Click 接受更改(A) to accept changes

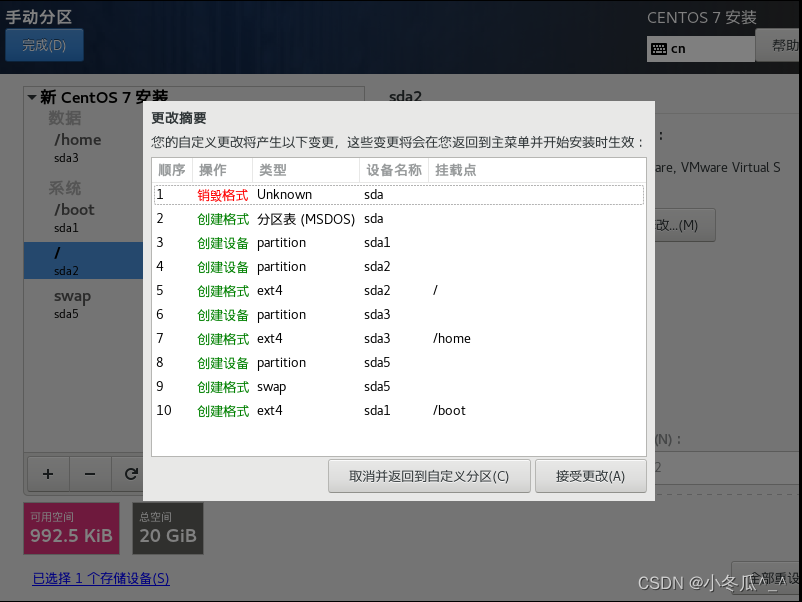pos(591,476)
